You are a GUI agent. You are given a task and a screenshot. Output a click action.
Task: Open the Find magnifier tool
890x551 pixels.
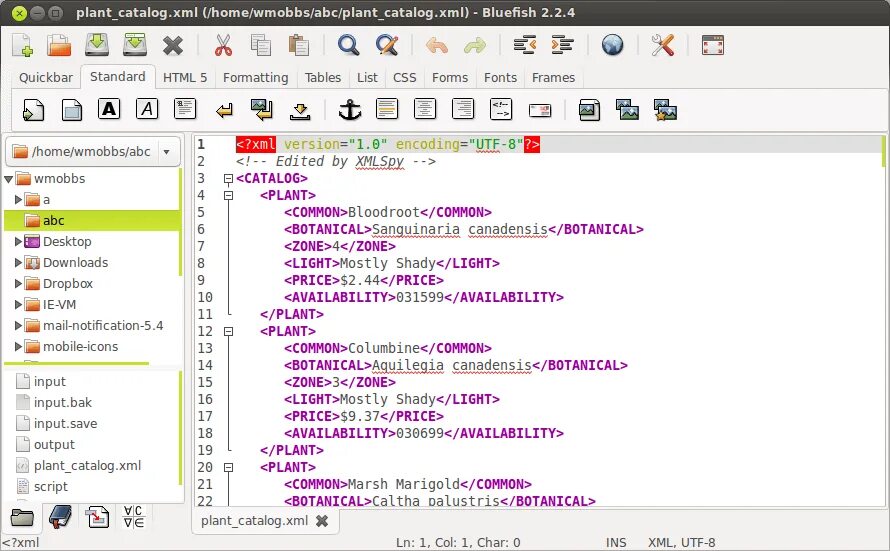pyautogui.click(x=349, y=45)
